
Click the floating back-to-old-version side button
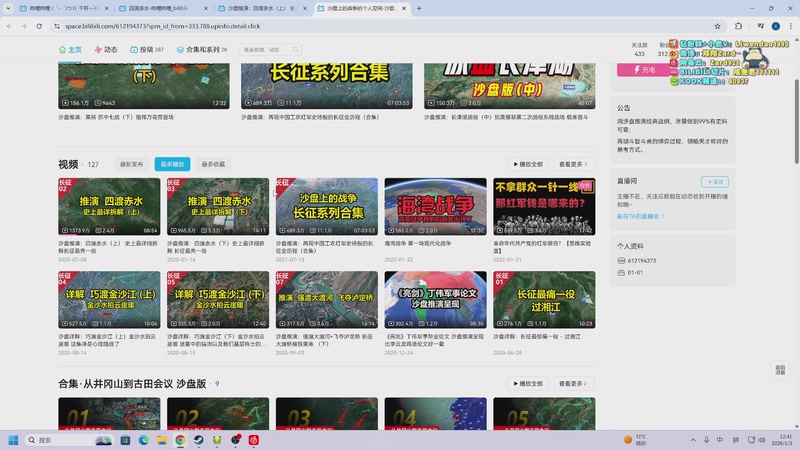[780, 370]
